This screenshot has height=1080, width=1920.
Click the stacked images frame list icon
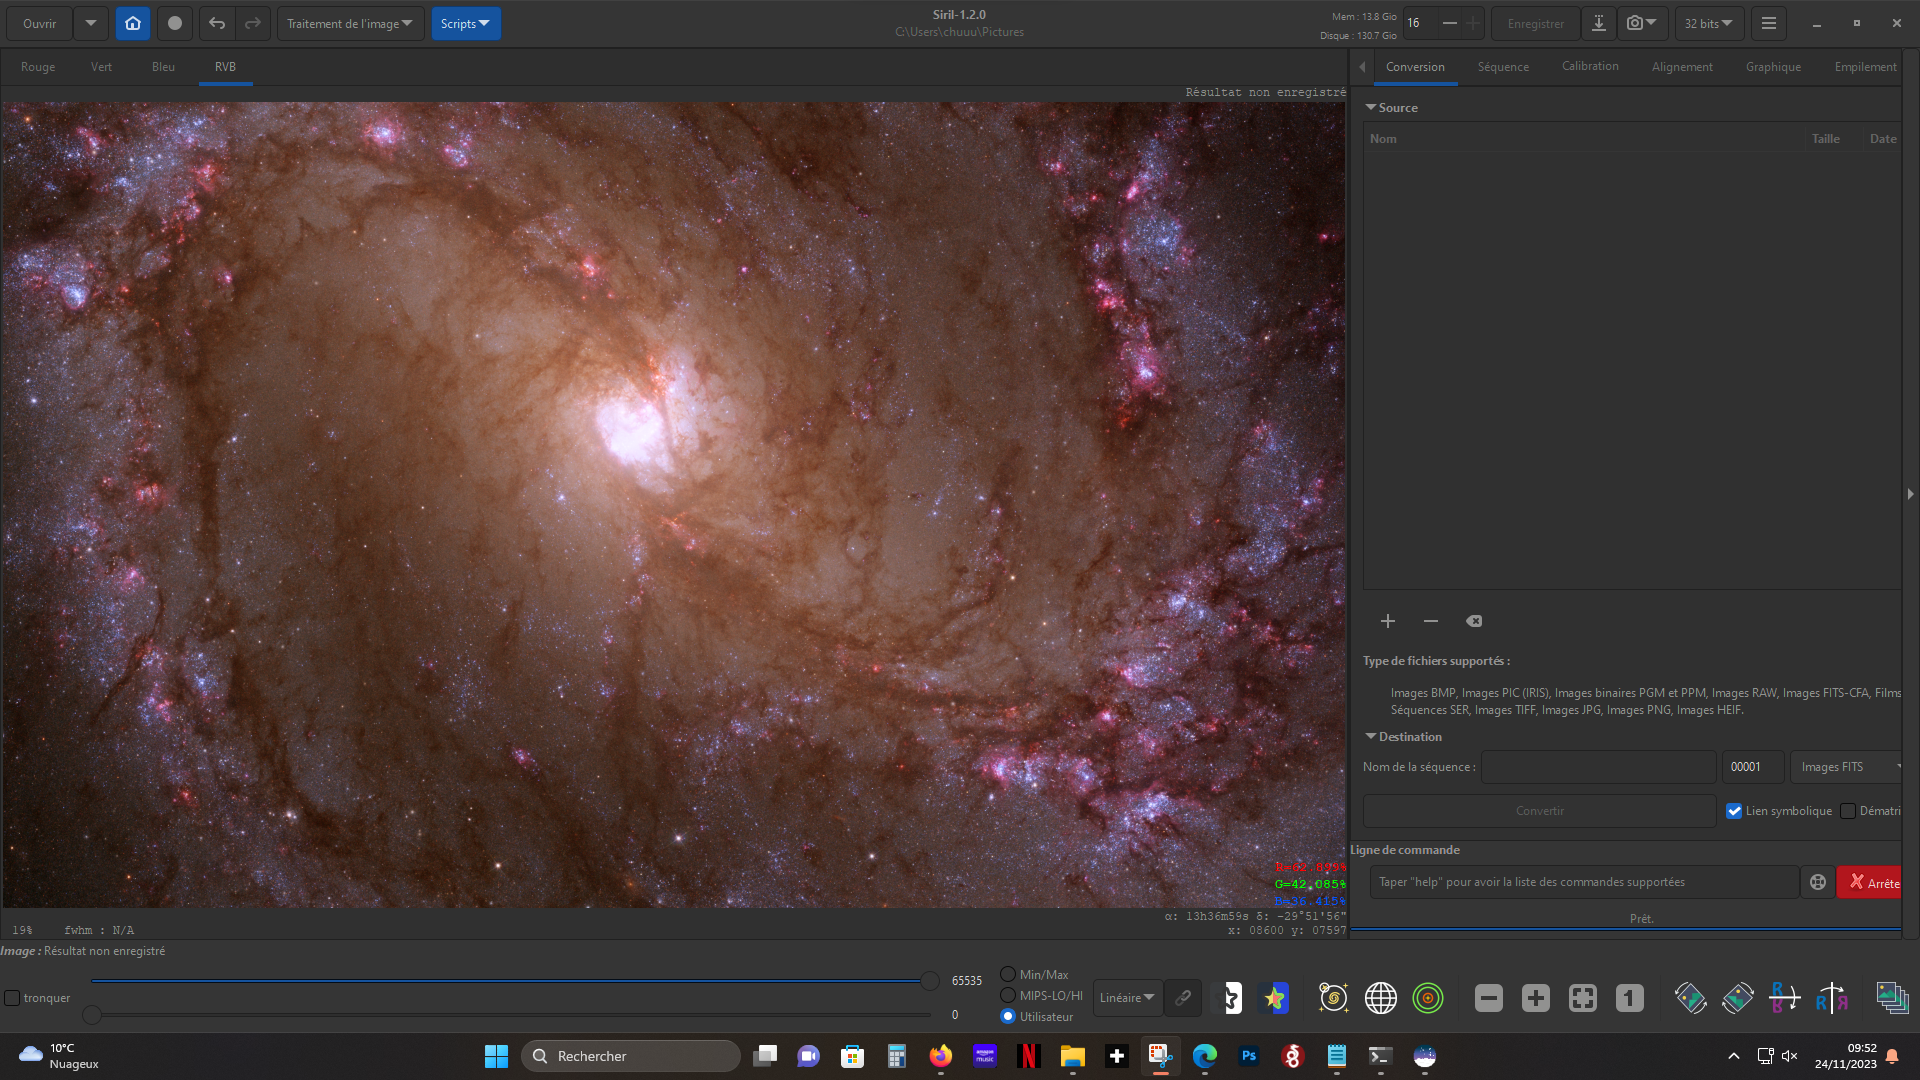pos(1892,997)
